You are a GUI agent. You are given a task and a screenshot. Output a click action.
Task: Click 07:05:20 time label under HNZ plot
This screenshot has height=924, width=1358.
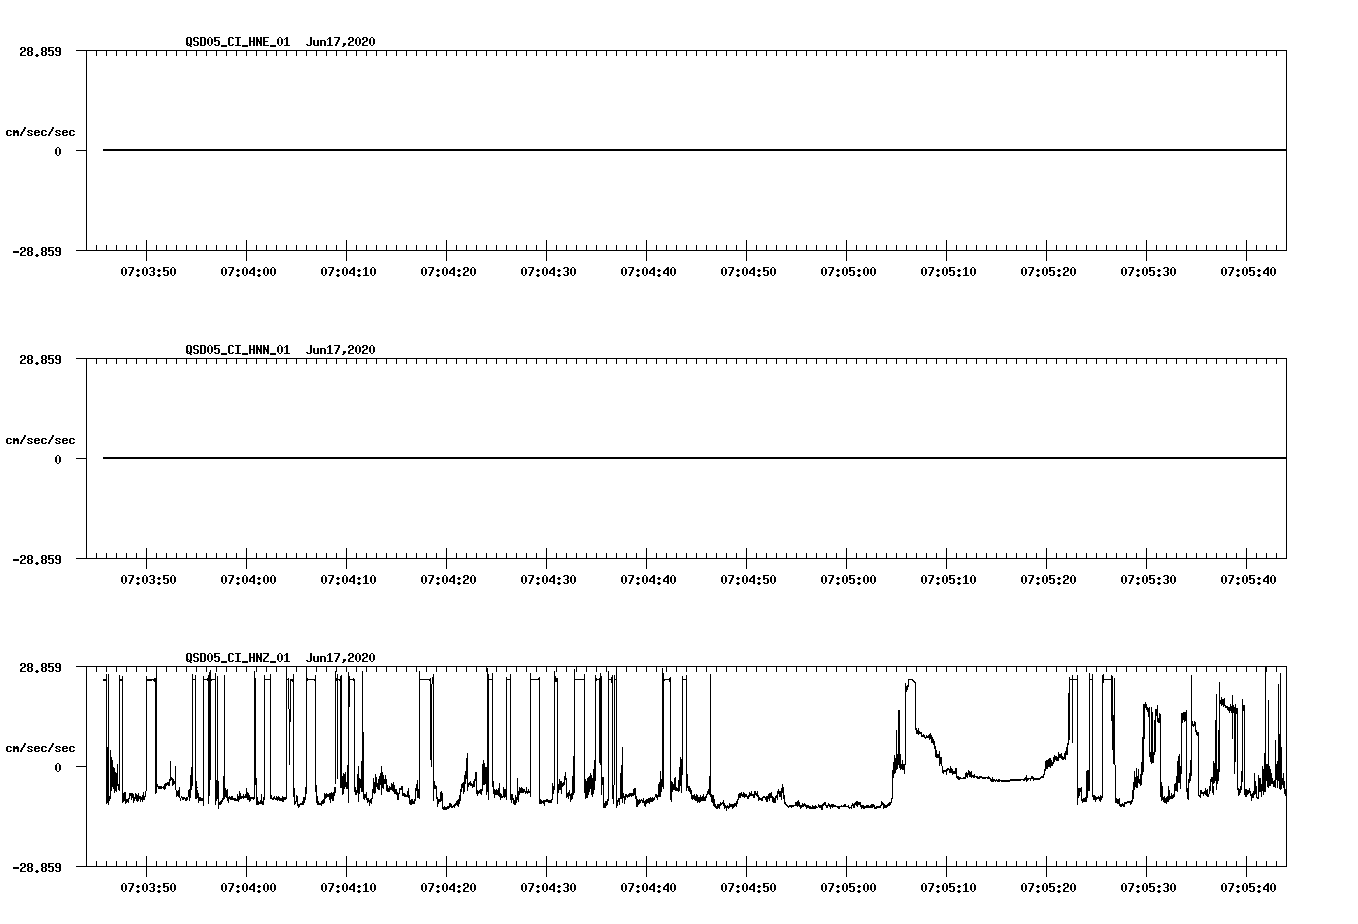[x=1048, y=888]
